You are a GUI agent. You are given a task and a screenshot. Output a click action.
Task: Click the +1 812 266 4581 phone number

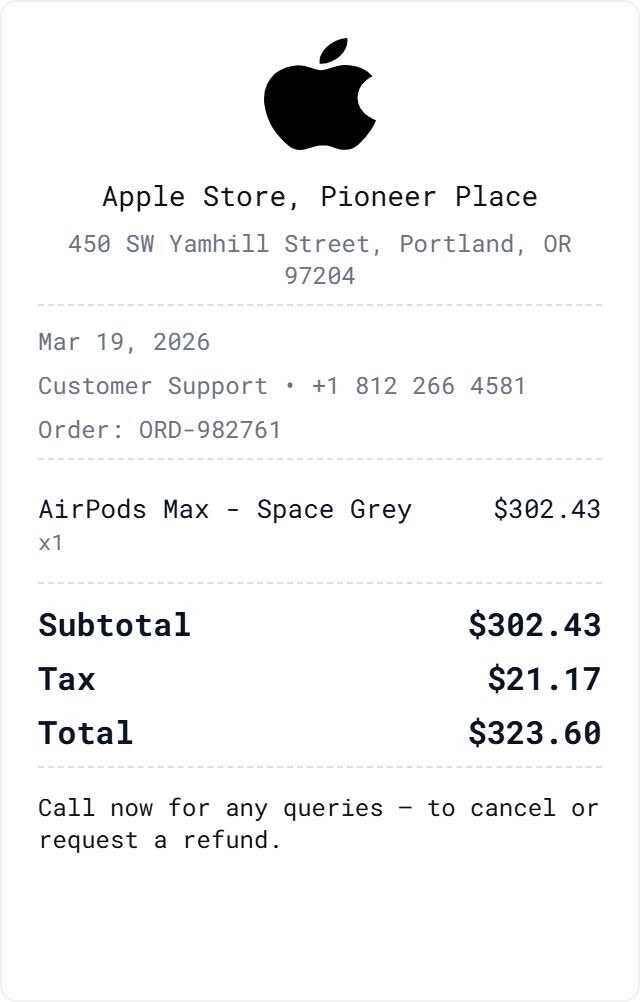pyautogui.click(x=418, y=386)
